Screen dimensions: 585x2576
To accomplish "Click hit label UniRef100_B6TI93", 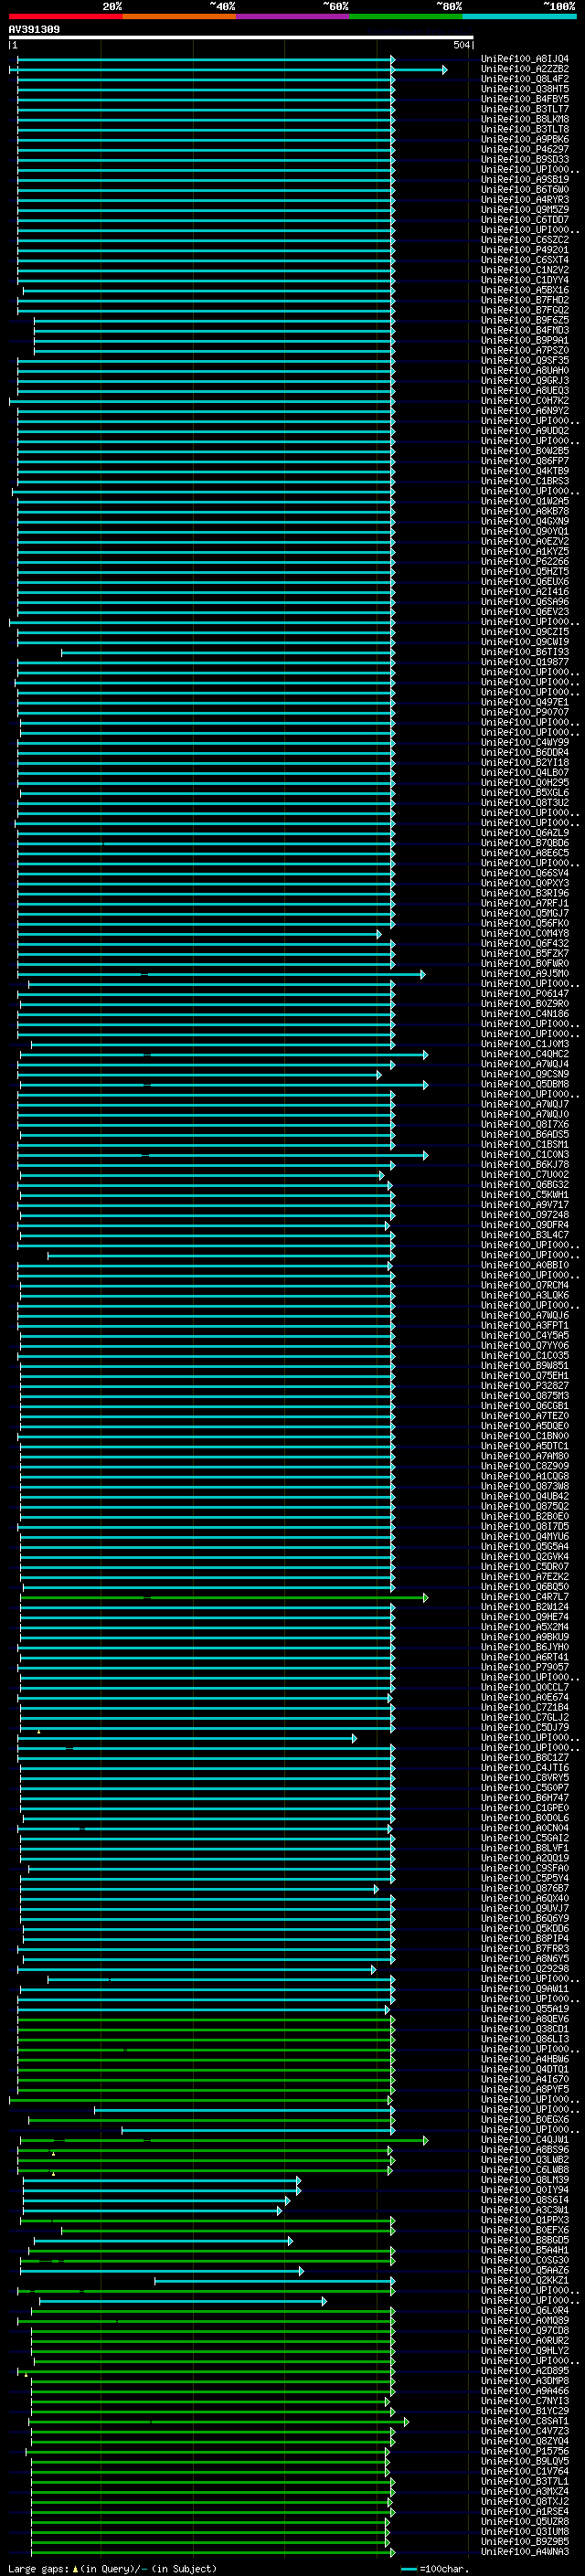I will (525, 652).
